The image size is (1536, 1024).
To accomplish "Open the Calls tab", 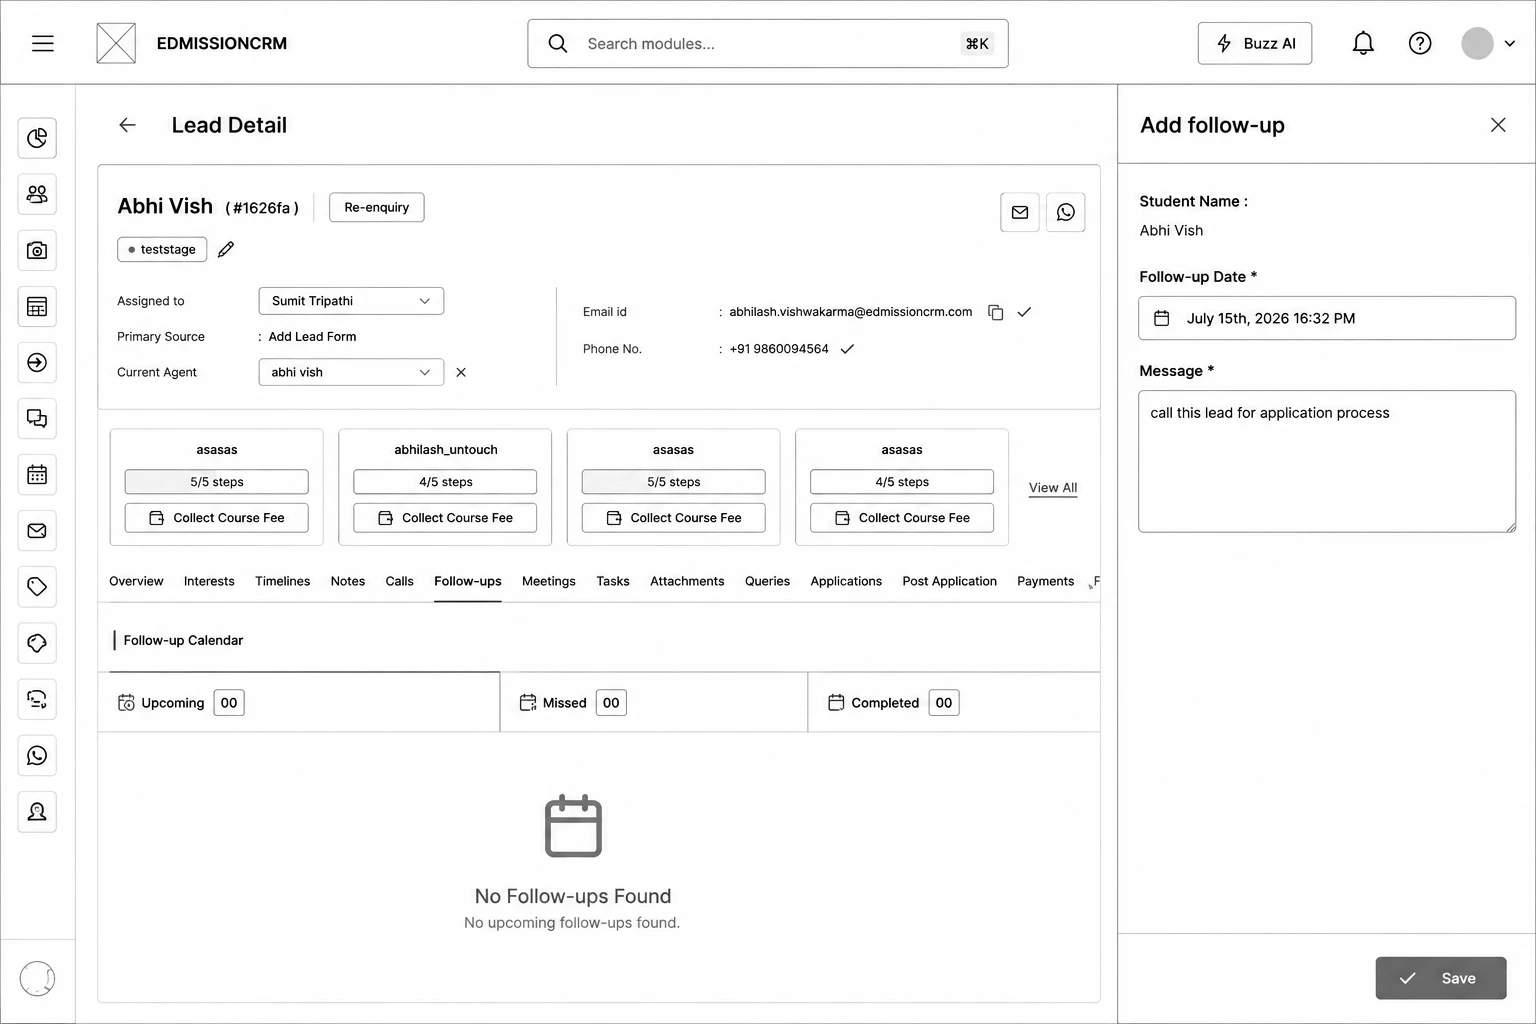I will coord(399,581).
